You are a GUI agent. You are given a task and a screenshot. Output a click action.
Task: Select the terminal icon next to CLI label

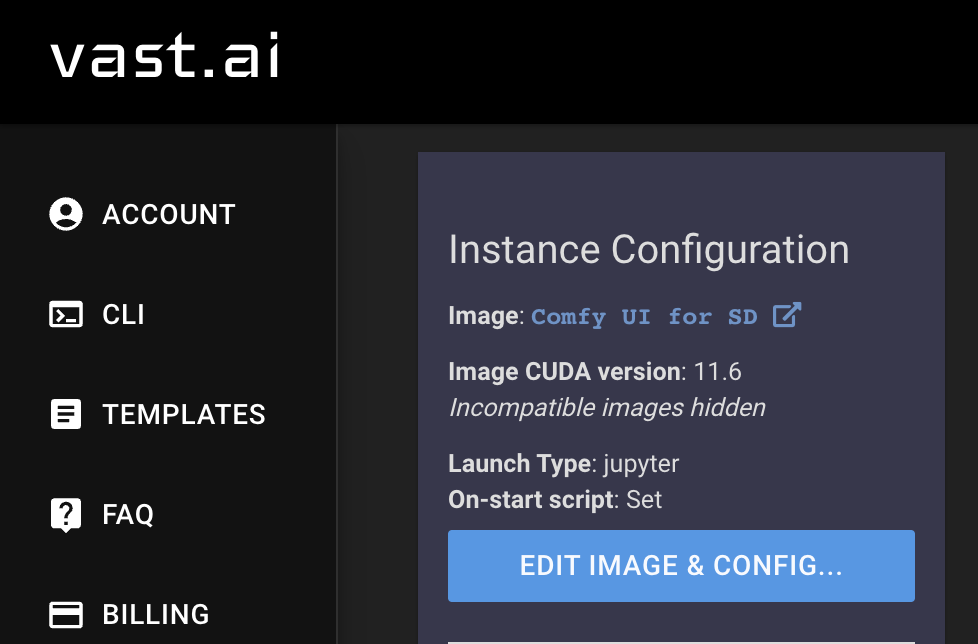[x=65, y=314]
